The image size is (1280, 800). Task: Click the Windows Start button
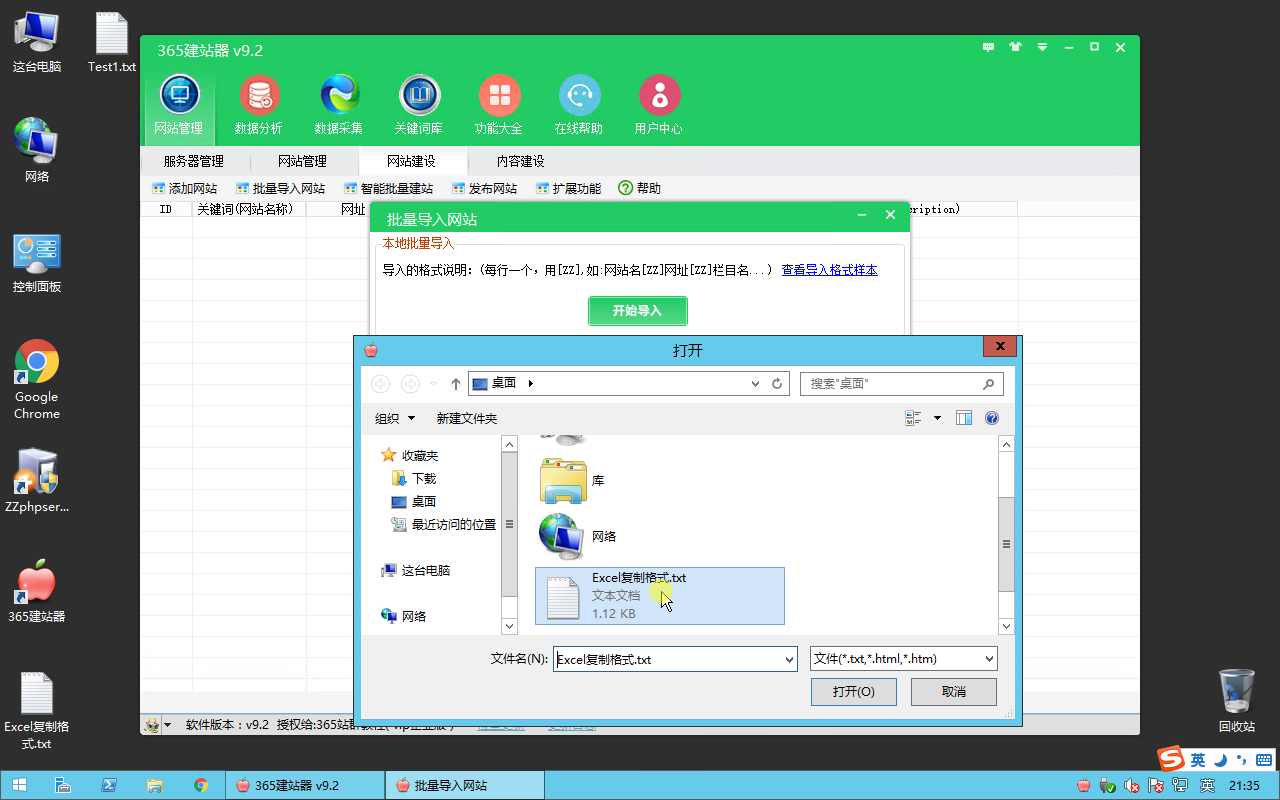[x=19, y=785]
